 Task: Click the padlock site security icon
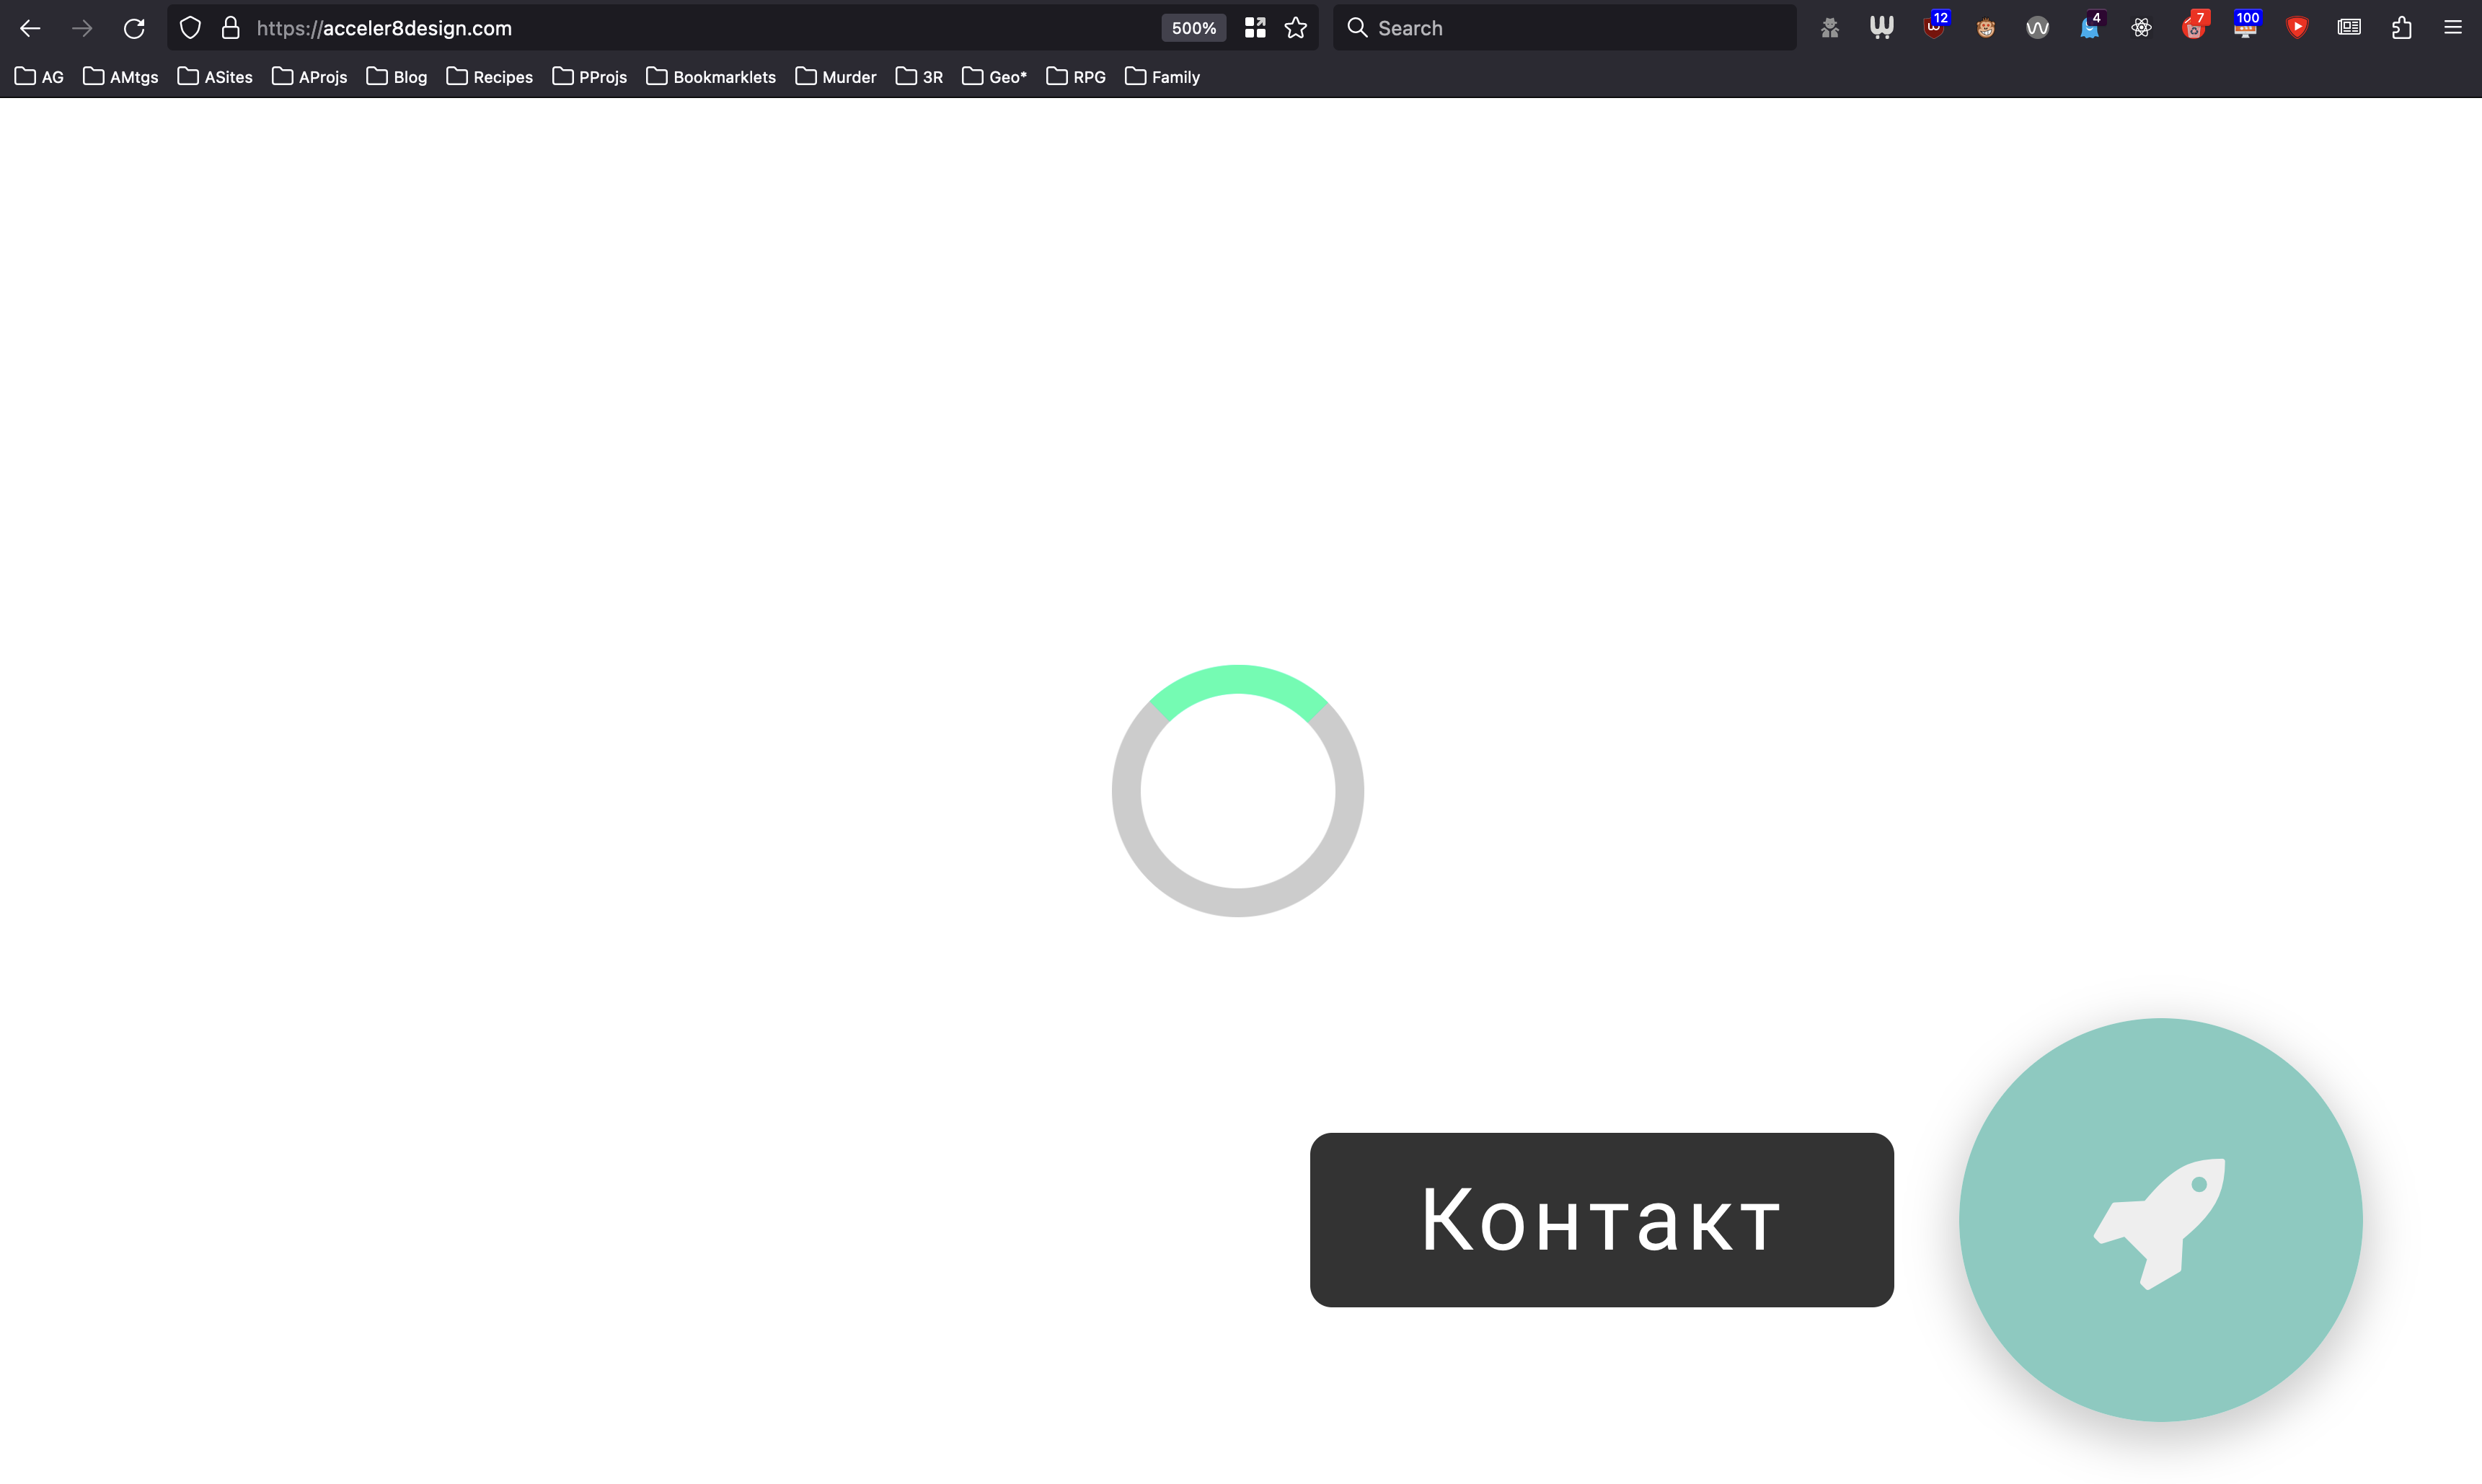pyautogui.click(x=231, y=28)
